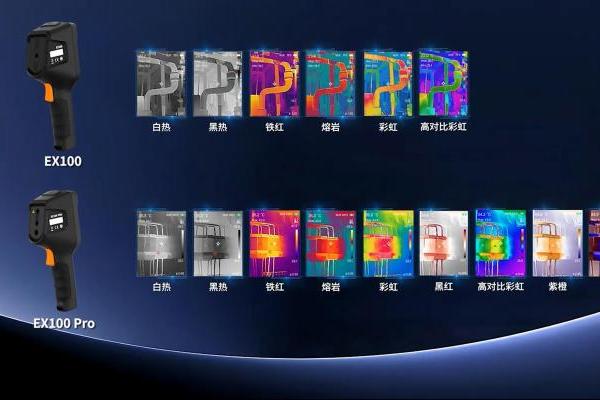Select the EX100 Pro 白热 palette thumbnail
This screenshot has height=400, width=600.
point(161,243)
